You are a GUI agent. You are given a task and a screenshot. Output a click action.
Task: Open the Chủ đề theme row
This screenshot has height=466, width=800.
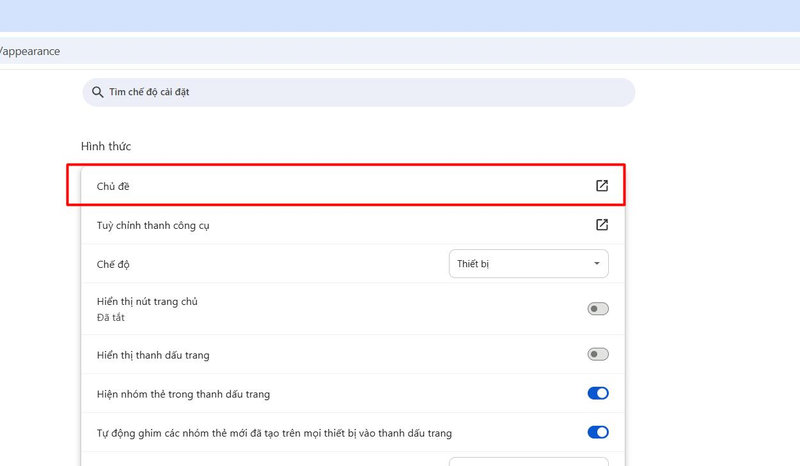coord(353,186)
